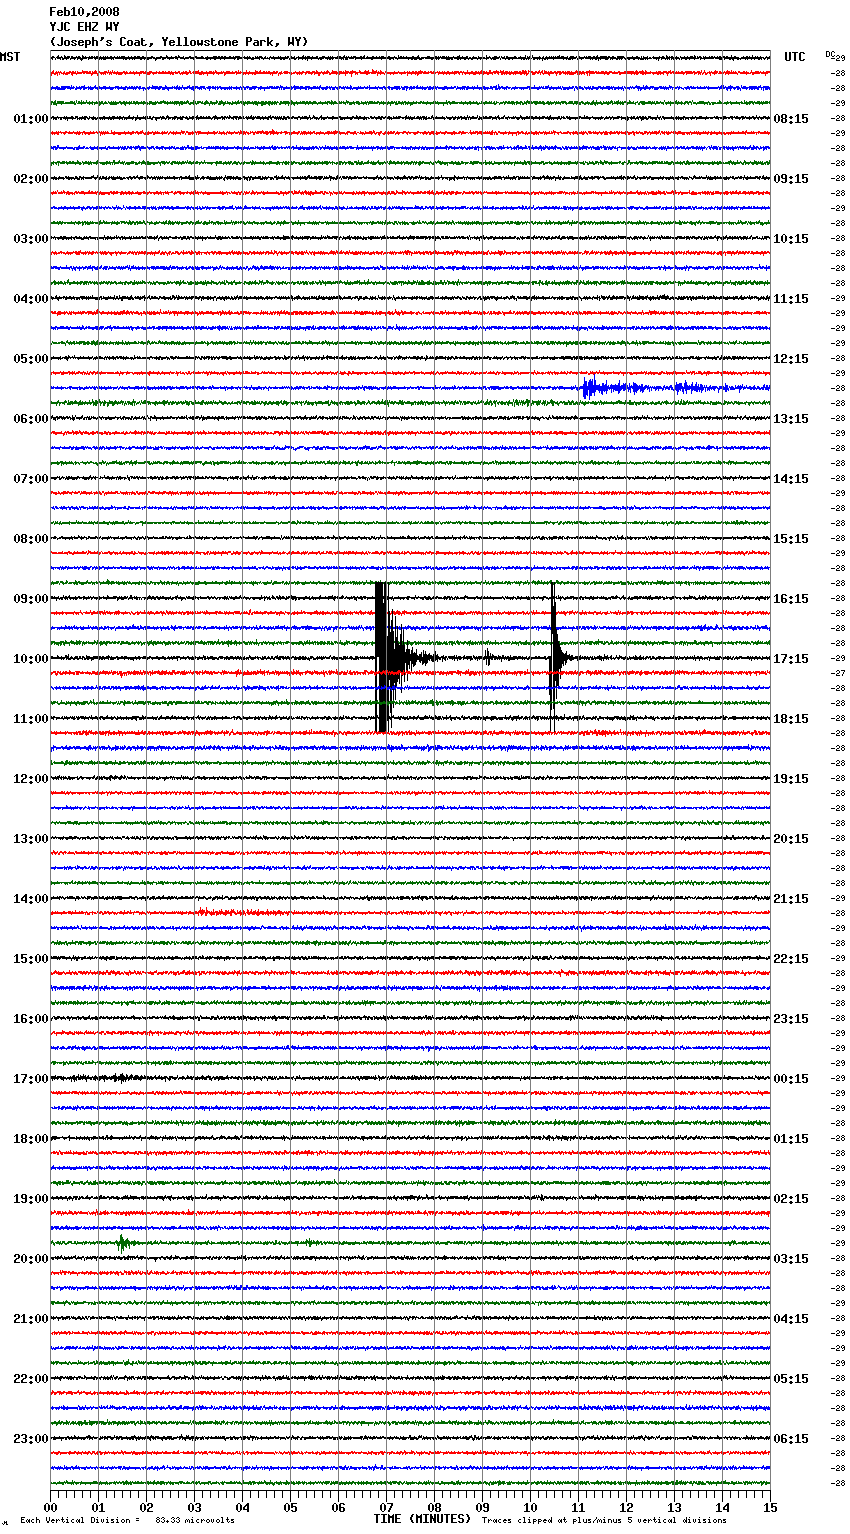The height and width of the screenshot is (1534, 850).
Task: Click the 00 minute tick label
Action: point(50,1507)
